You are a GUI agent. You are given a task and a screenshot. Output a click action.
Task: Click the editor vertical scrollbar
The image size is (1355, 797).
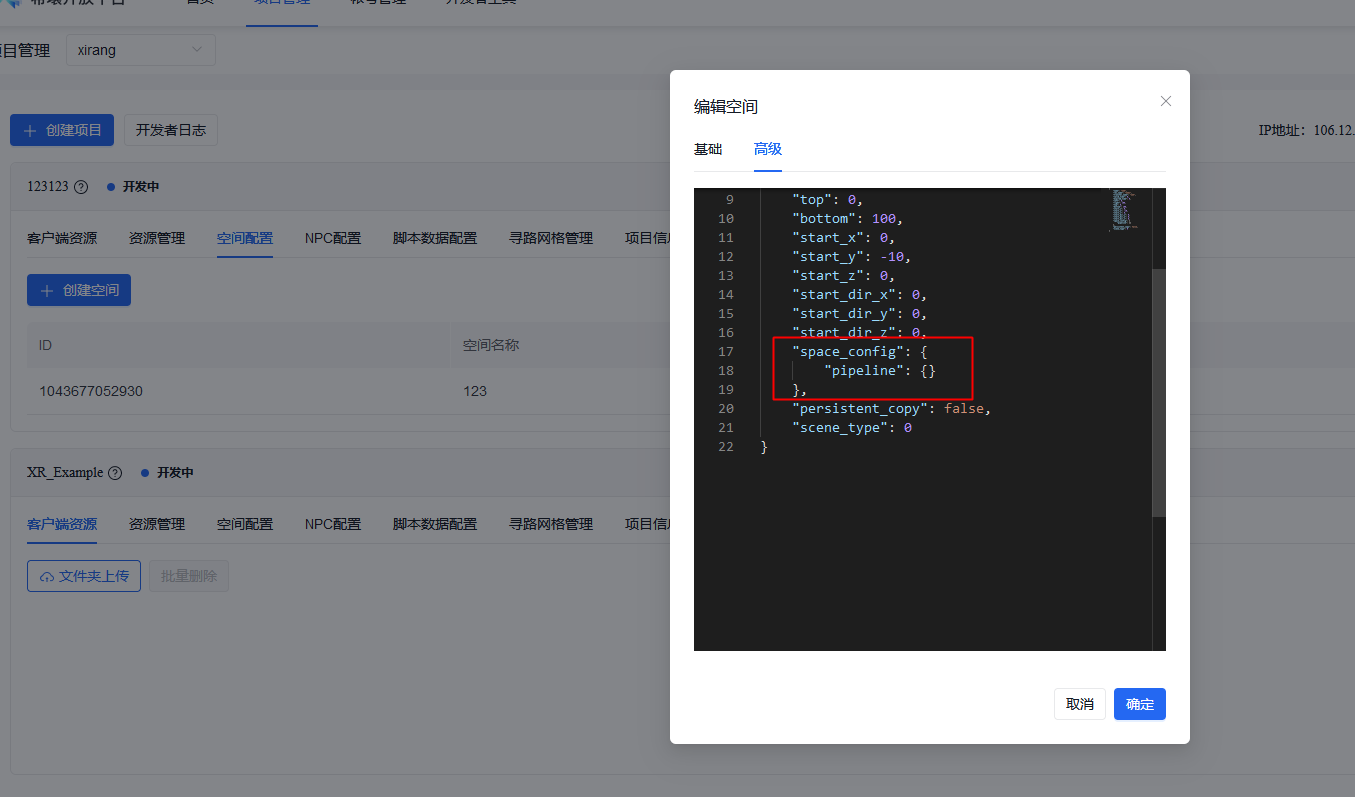[x=1159, y=391]
